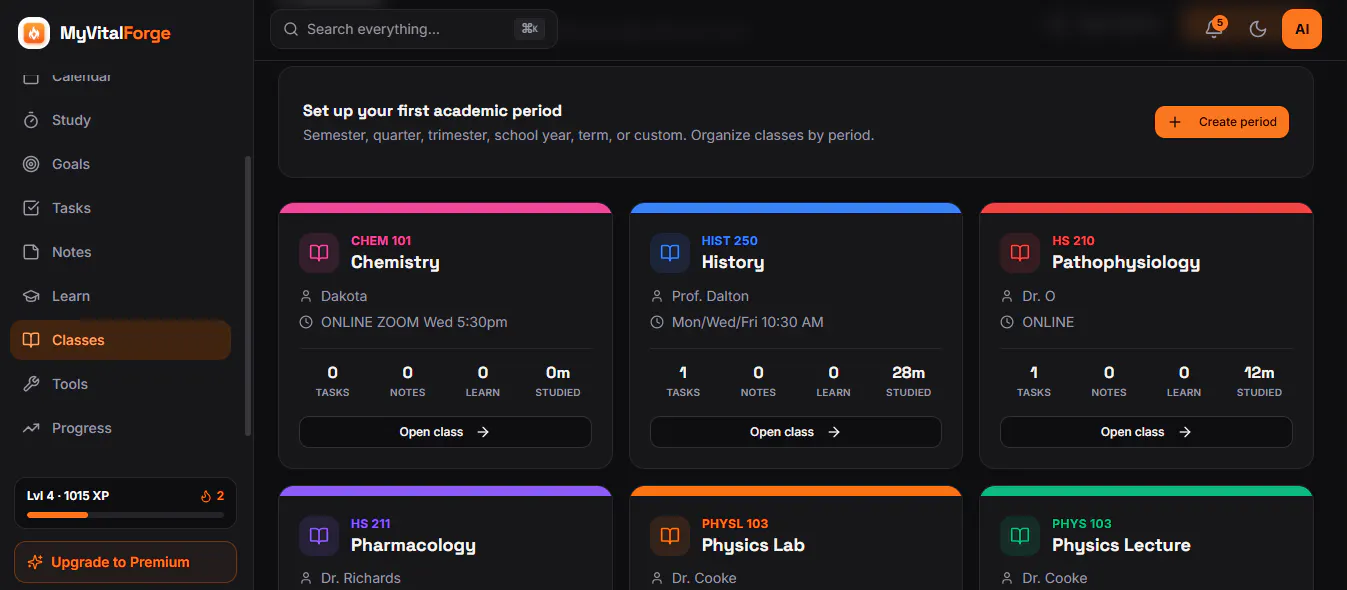
Task: Click the orange Physics Lab book icon
Action: tap(670, 536)
